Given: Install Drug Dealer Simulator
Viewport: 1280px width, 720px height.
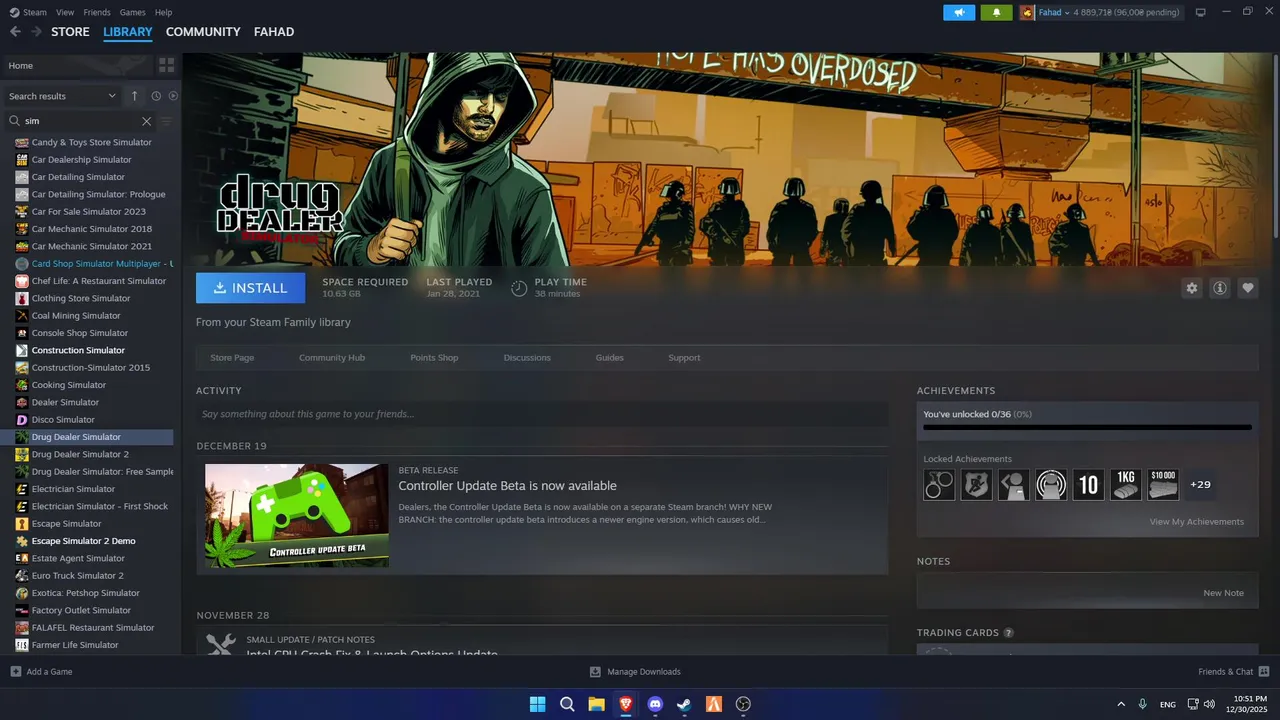Looking at the screenshot, I should pos(250,288).
